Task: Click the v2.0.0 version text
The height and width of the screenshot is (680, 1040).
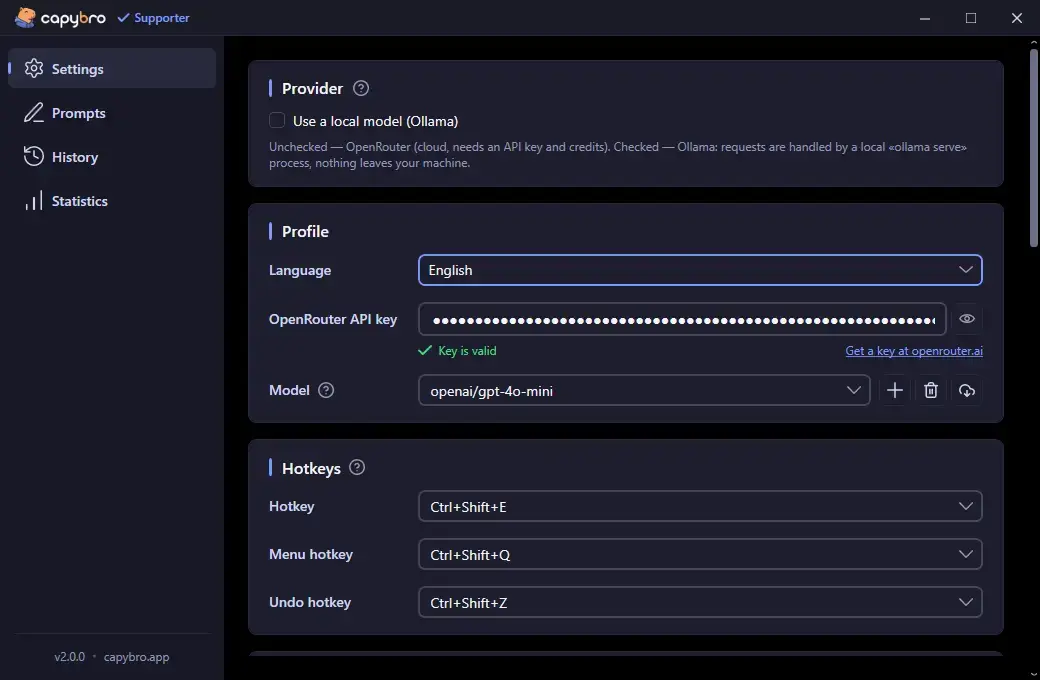Action: coord(70,657)
